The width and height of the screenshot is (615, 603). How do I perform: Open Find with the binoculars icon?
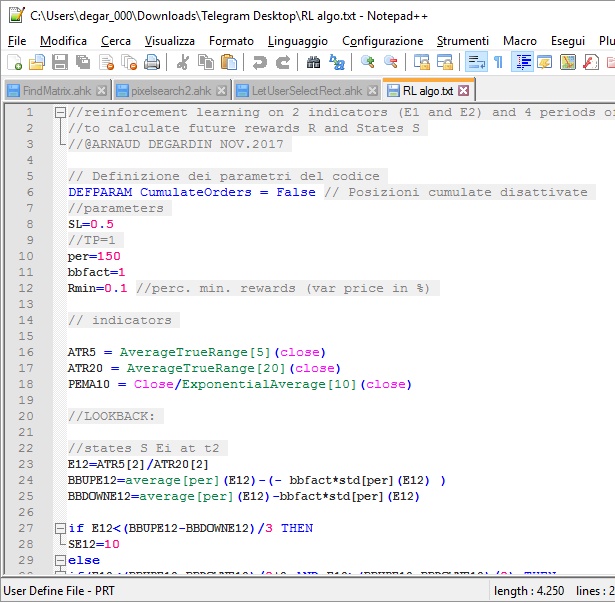click(313, 62)
